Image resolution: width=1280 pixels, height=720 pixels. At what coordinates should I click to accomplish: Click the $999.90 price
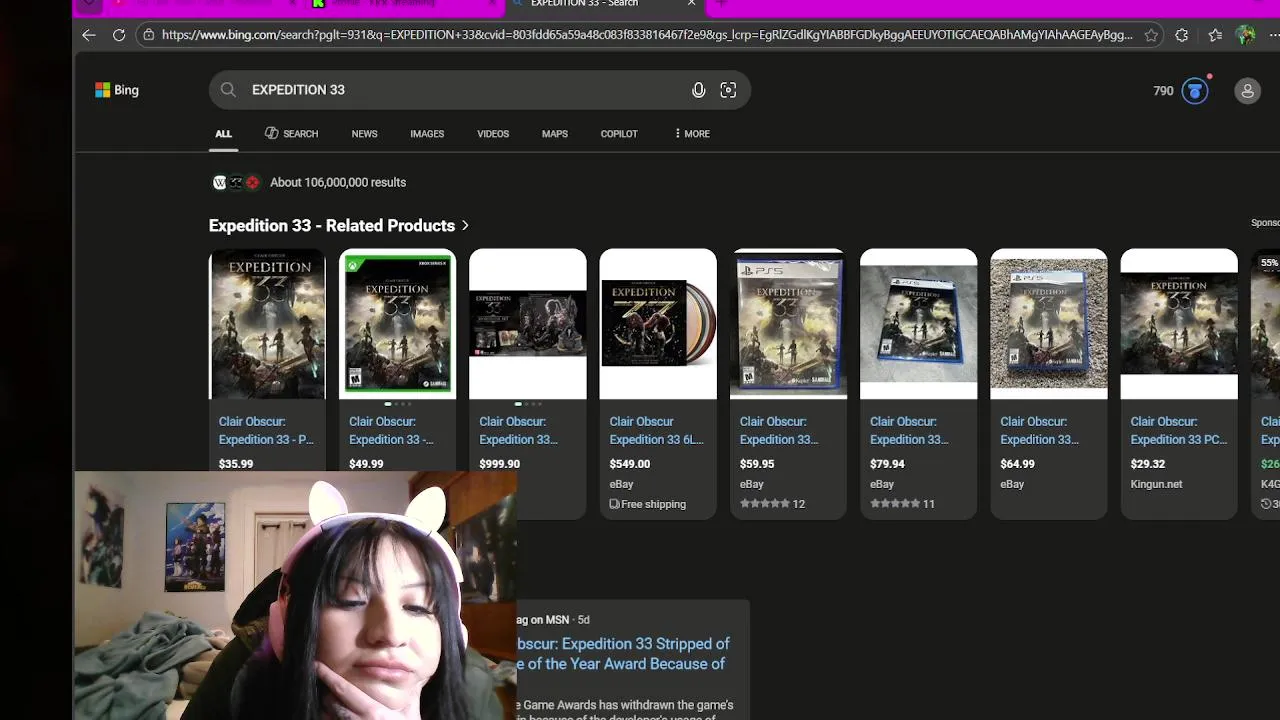499,464
